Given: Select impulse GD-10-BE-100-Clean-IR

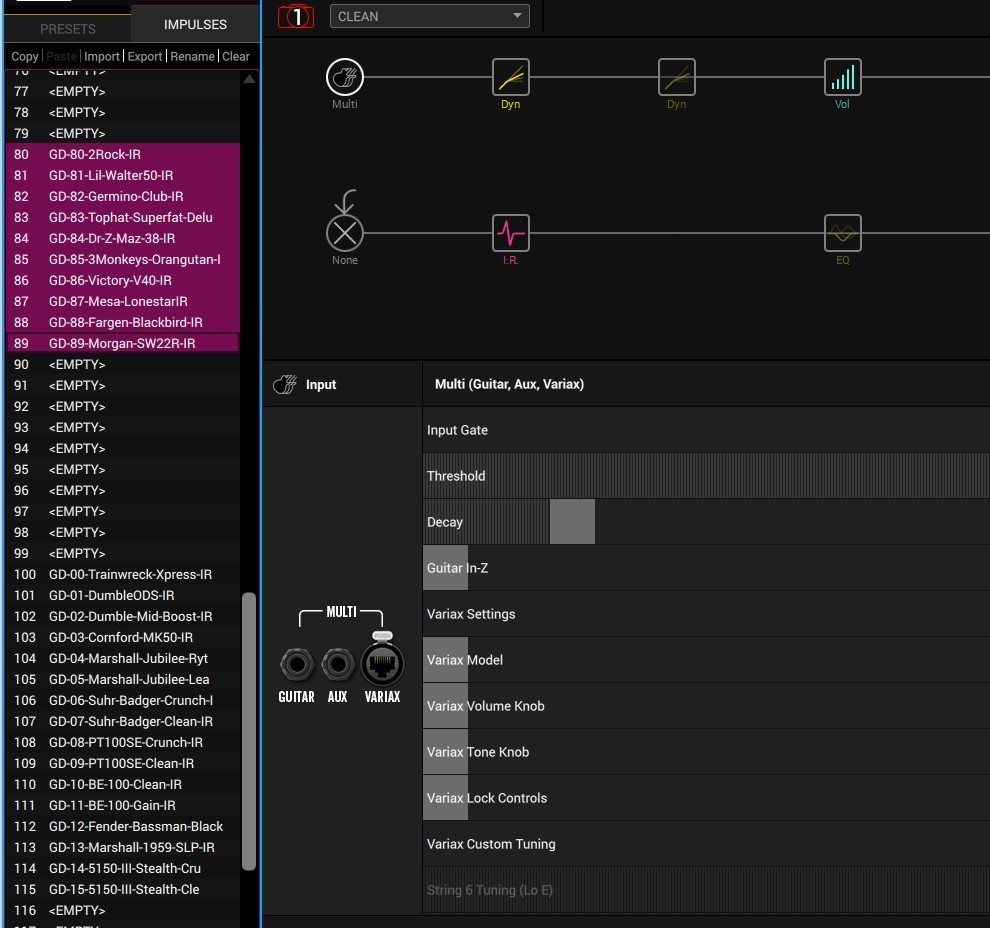Looking at the screenshot, I should click(122, 784).
